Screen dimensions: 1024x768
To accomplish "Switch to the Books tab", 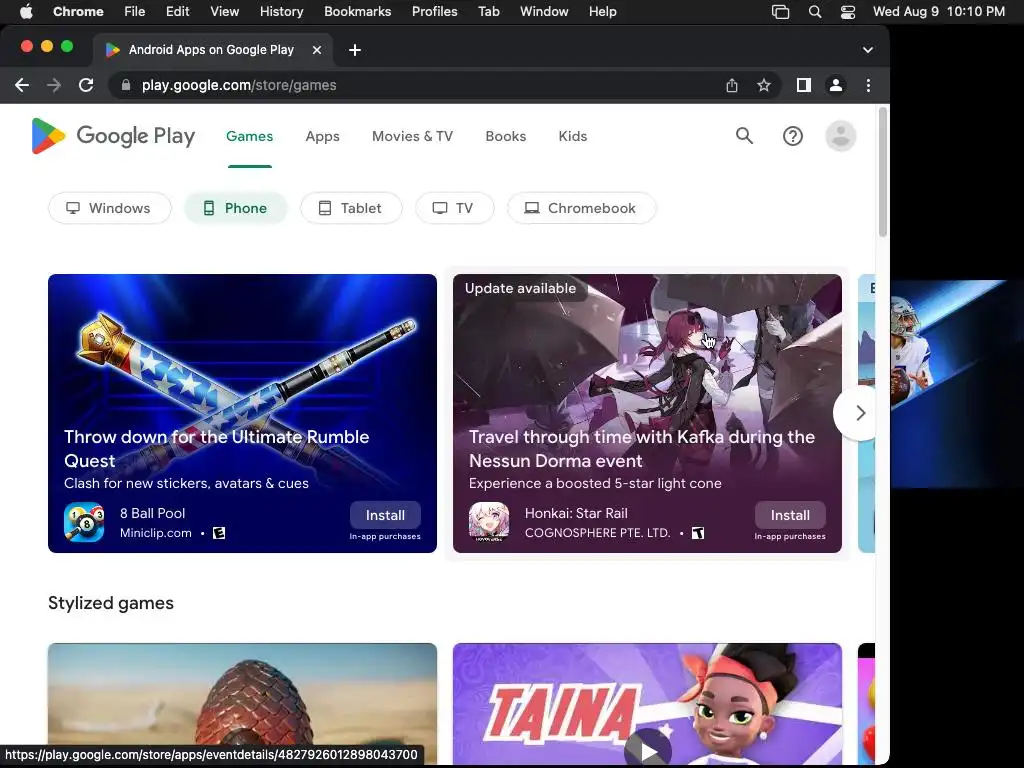I will click(505, 136).
